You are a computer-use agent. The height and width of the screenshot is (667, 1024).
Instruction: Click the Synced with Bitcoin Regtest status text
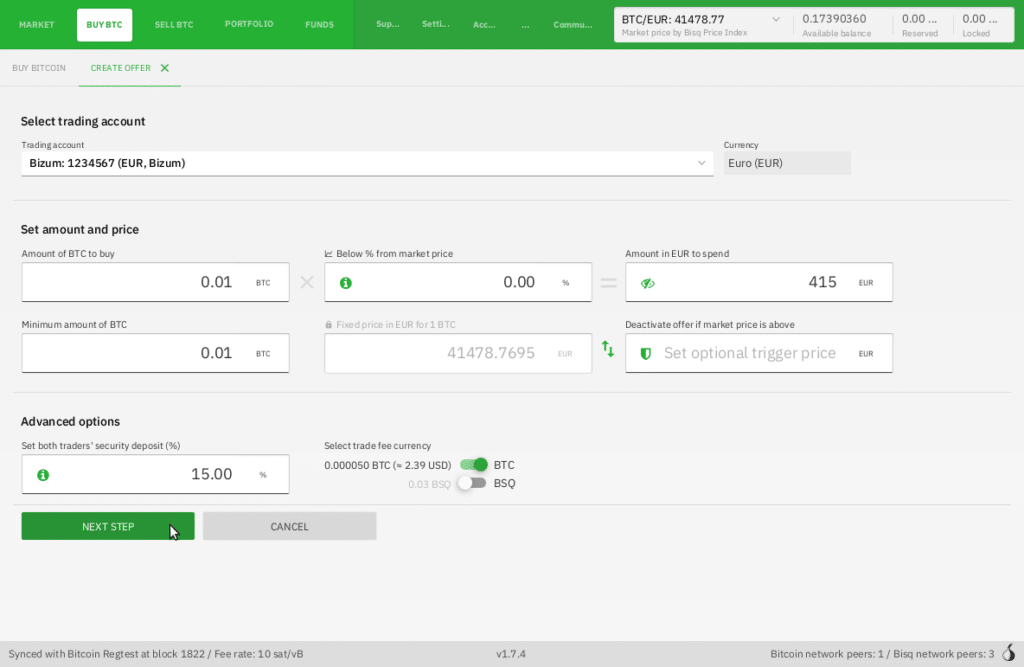[x=155, y=654]
